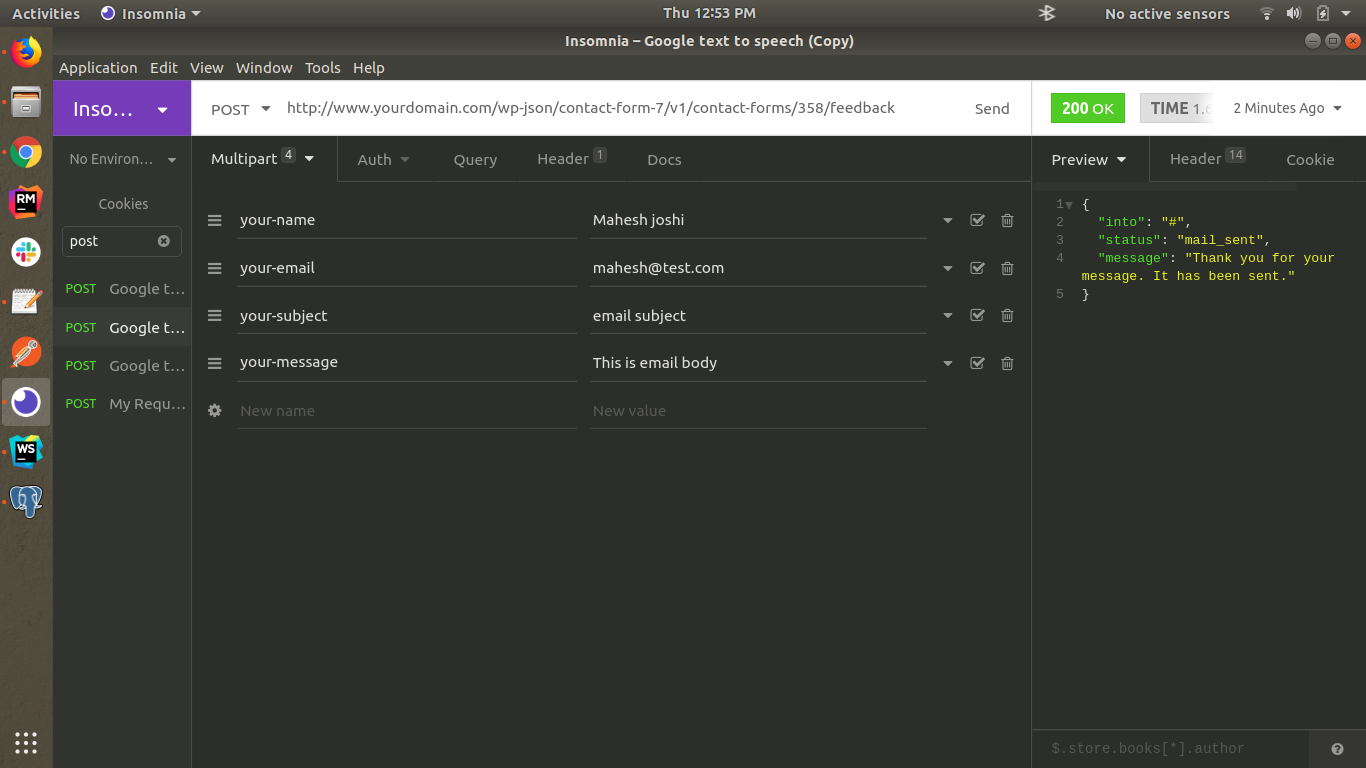Select the My Requ… POST request
1366x768 pixels.
pos(123,404)
